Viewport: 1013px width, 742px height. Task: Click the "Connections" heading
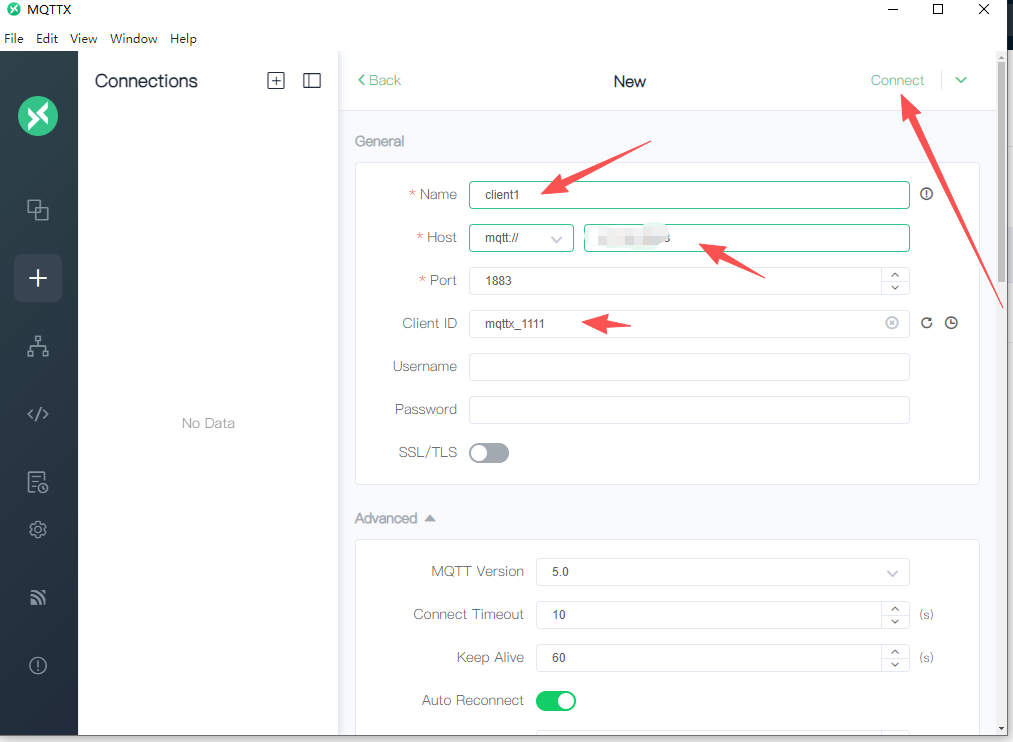[146, 81]
